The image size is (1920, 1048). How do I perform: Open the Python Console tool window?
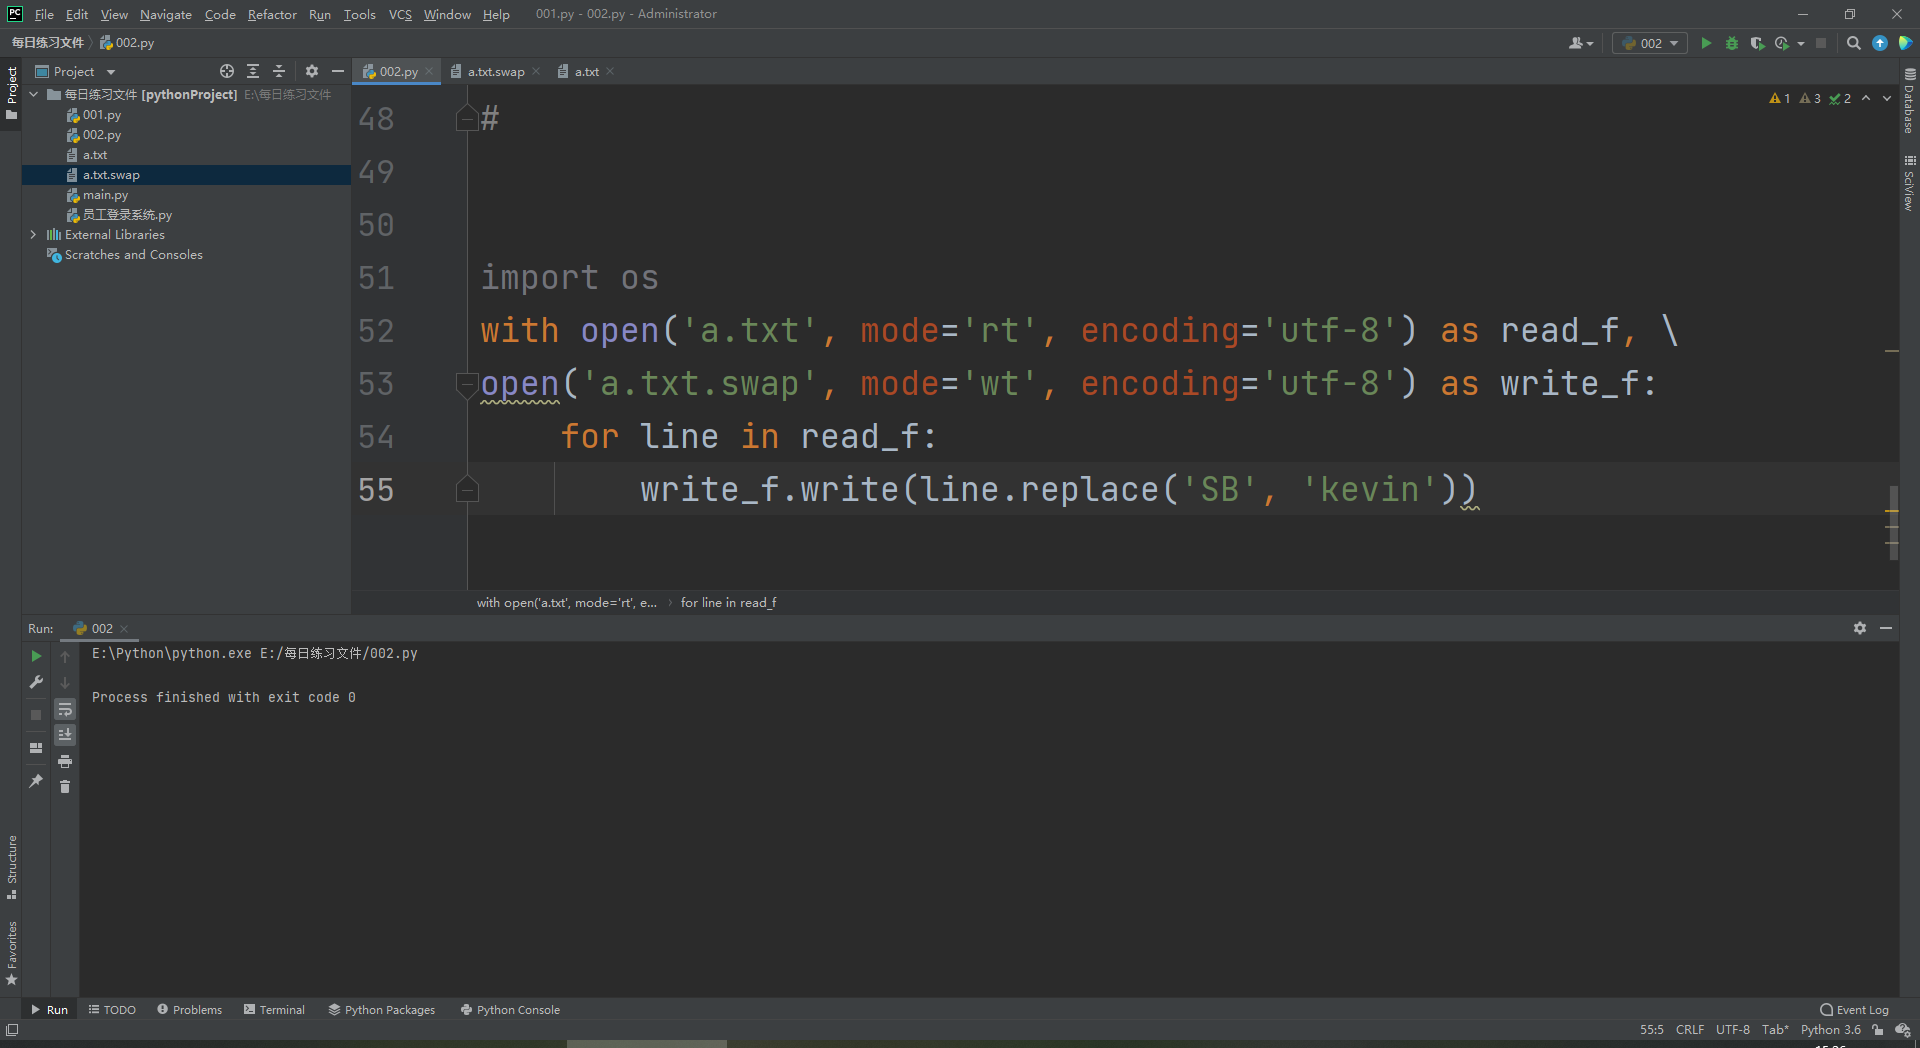510,1010
